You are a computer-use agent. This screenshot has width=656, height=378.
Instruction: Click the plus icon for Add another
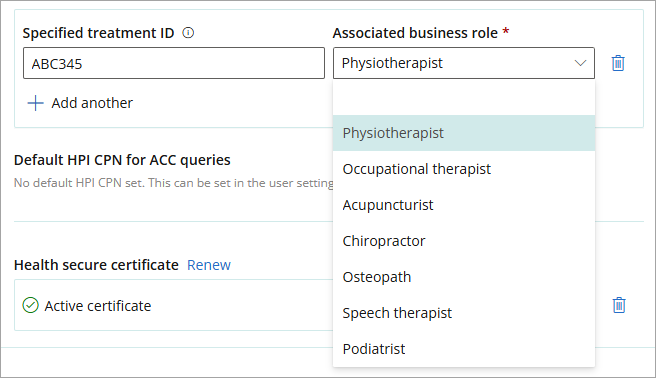[36, 103]
